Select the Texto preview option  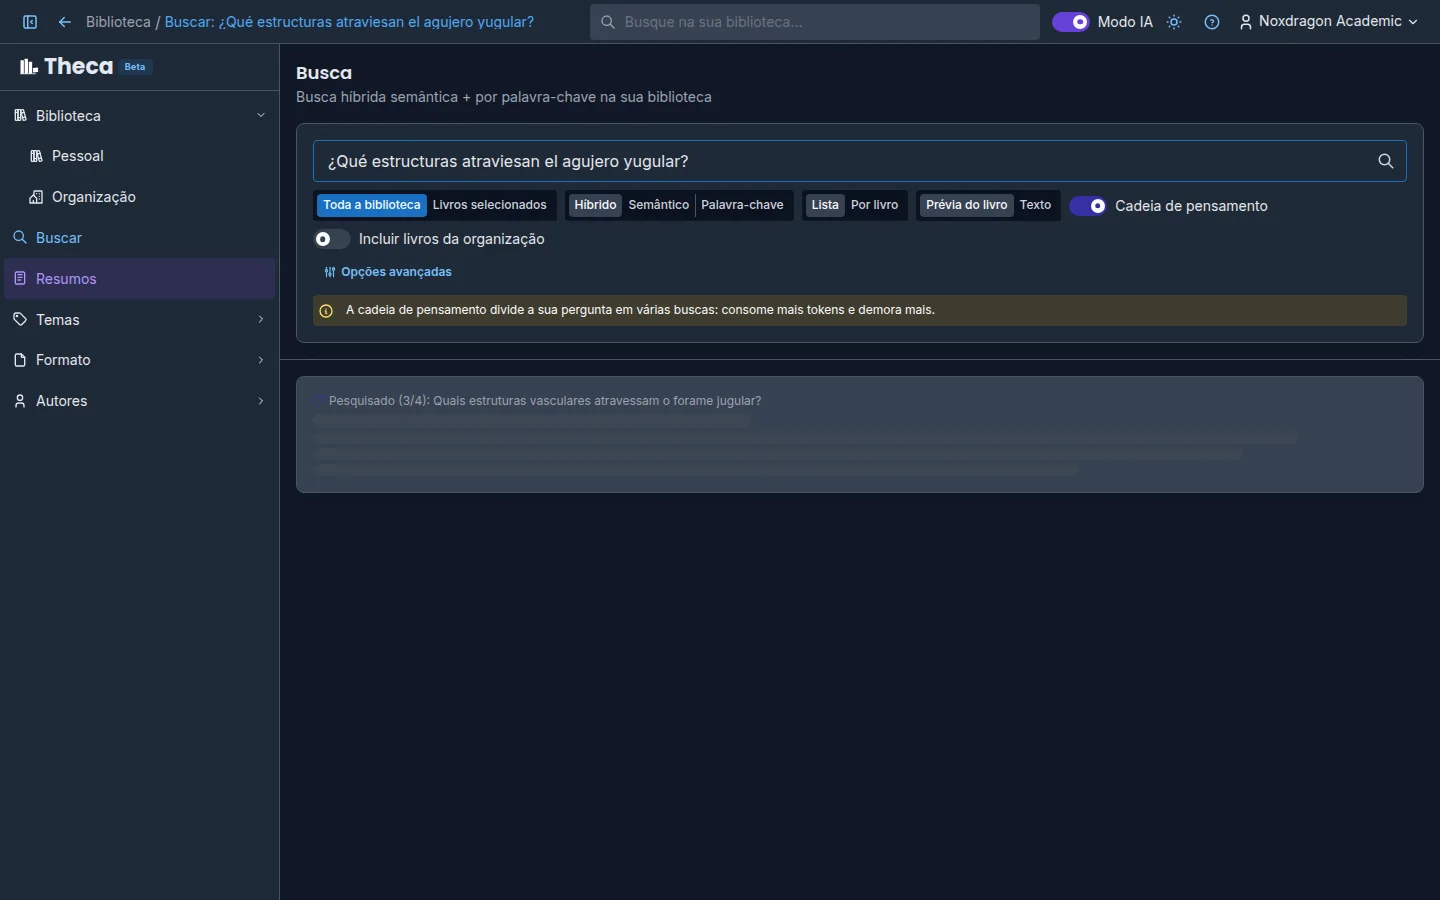coord(1035,205)
